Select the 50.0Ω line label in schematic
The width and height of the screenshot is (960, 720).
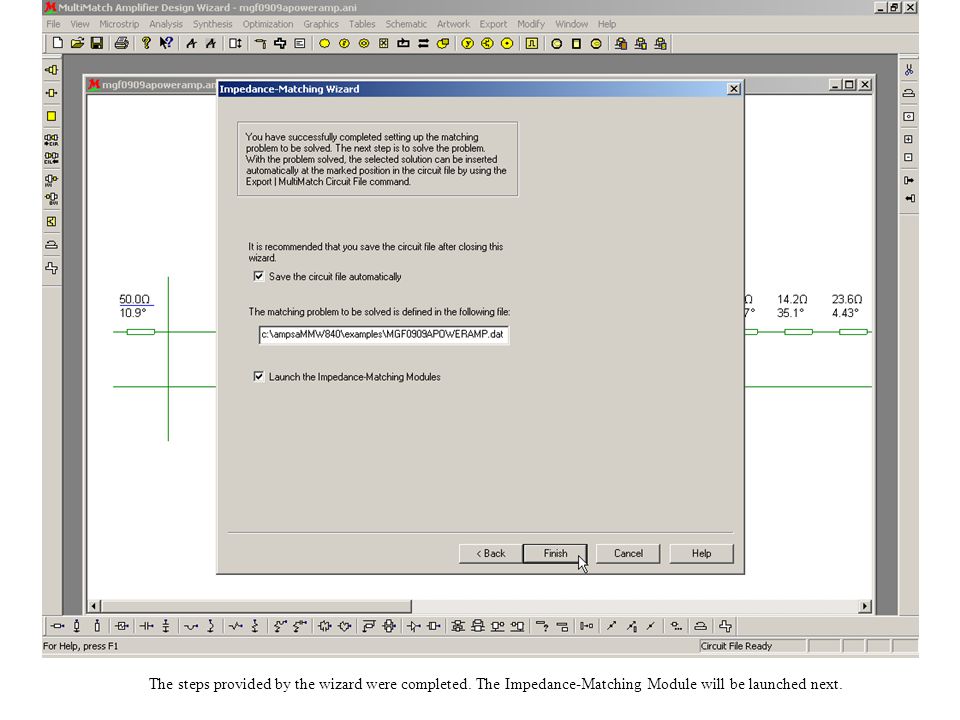point(135,299)
